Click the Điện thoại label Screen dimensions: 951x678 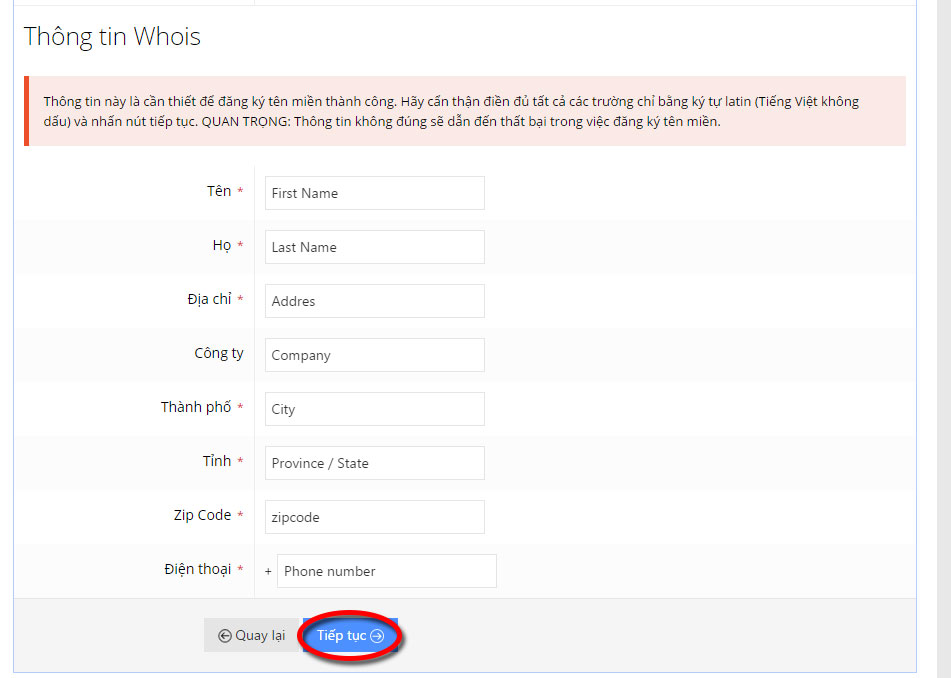(198, 569)
